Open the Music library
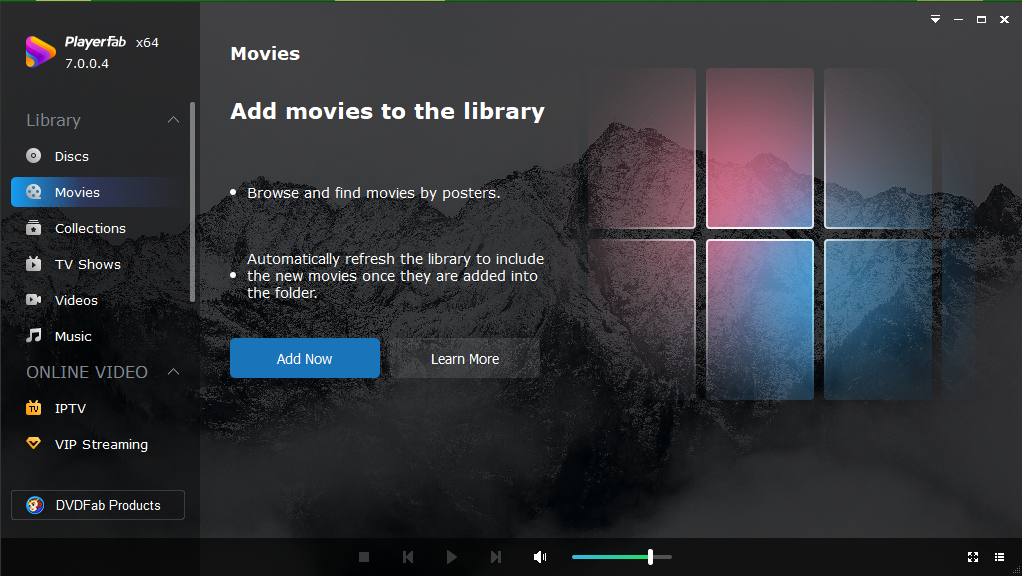 click(98, 336)
